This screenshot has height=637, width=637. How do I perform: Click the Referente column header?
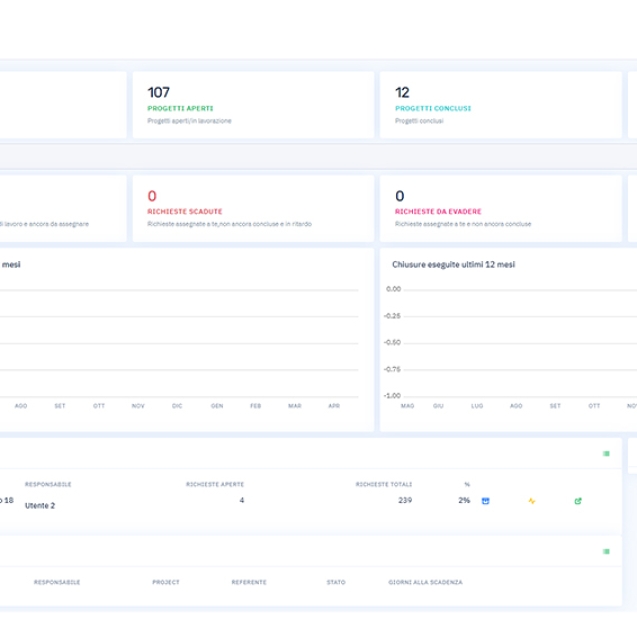249,582
